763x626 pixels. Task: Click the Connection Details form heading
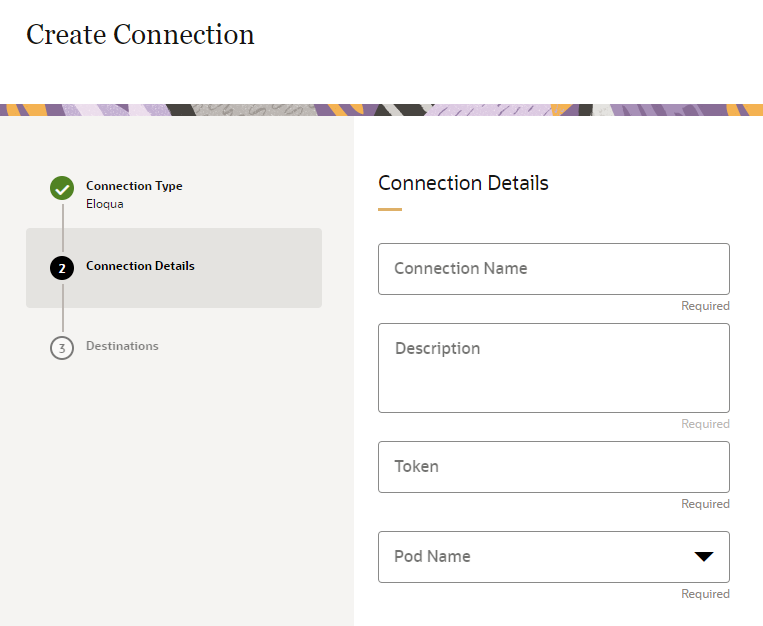[x=463, y=183]
